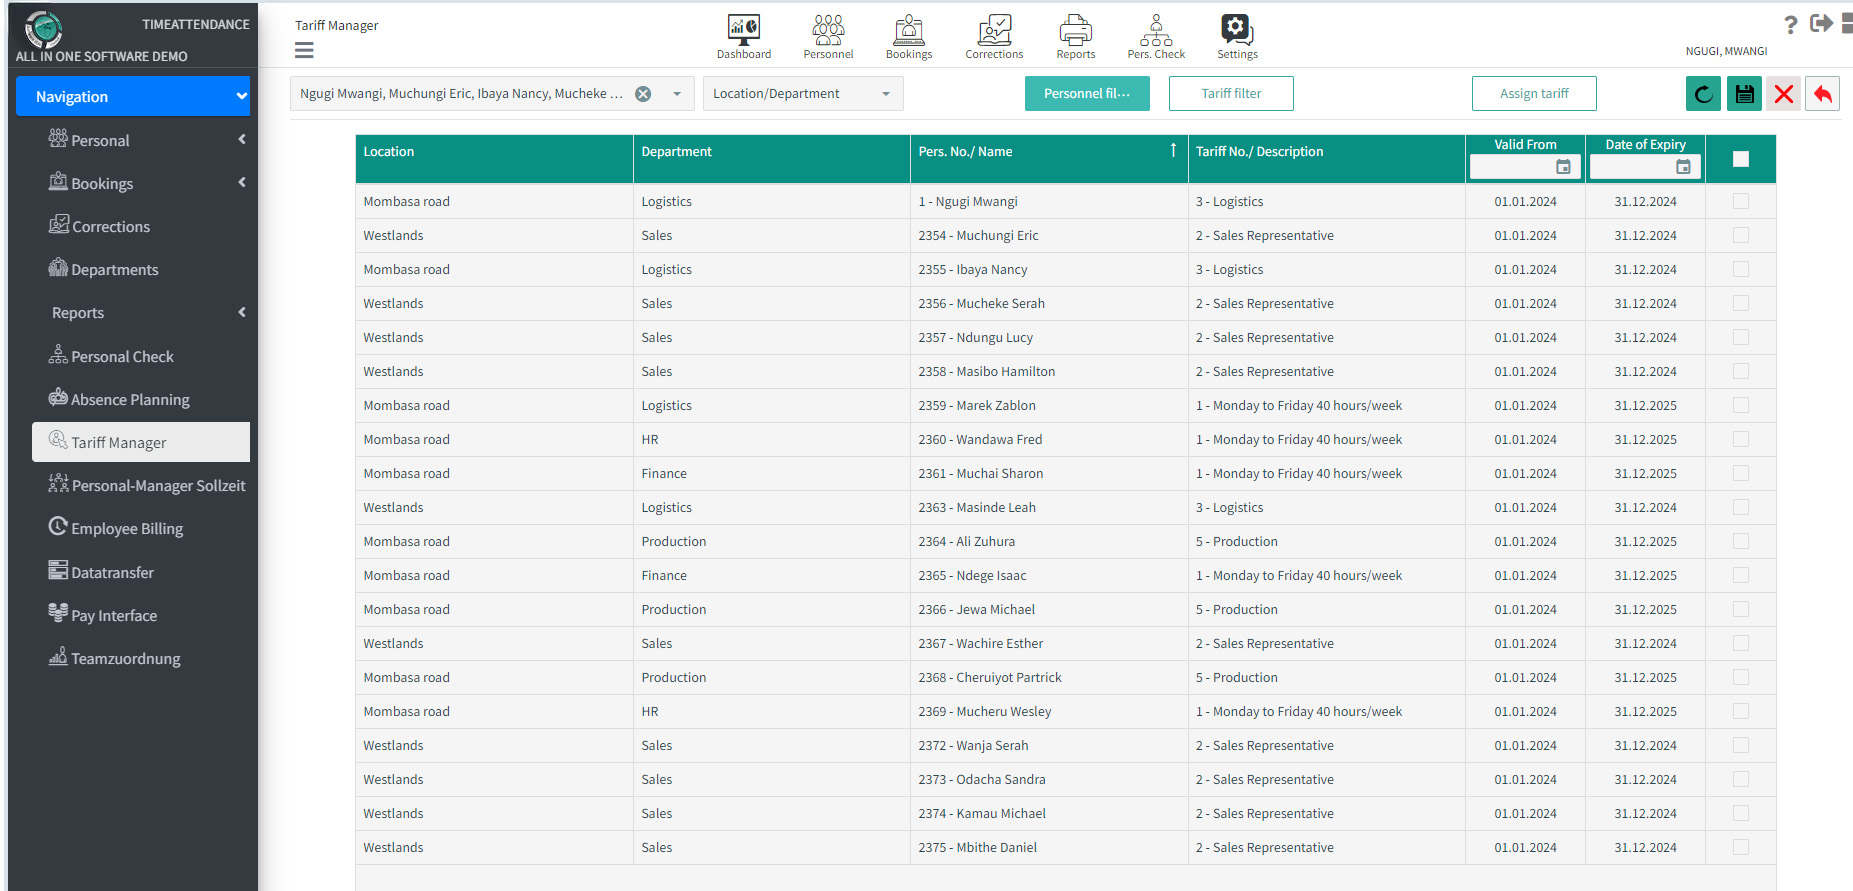1853x891 pixels.
Task: Toggle the hamburger menu under Tariff Manager
Action: tap(304, 50)
